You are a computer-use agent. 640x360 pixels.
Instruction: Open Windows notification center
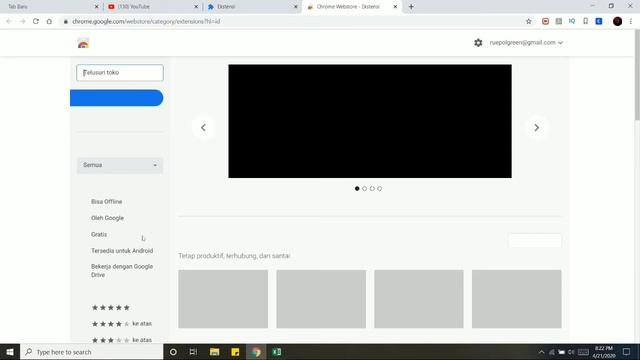(627, 352)
